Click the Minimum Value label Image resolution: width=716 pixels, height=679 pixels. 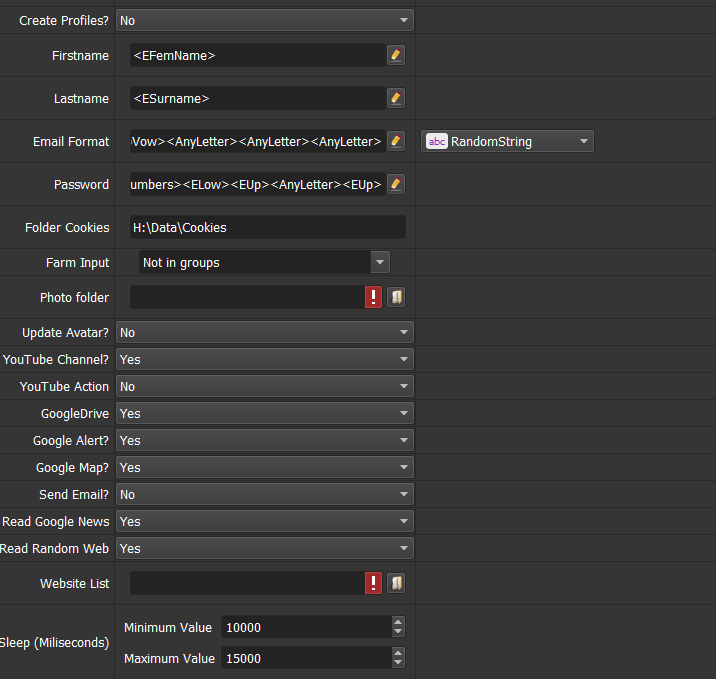(168, 627)
